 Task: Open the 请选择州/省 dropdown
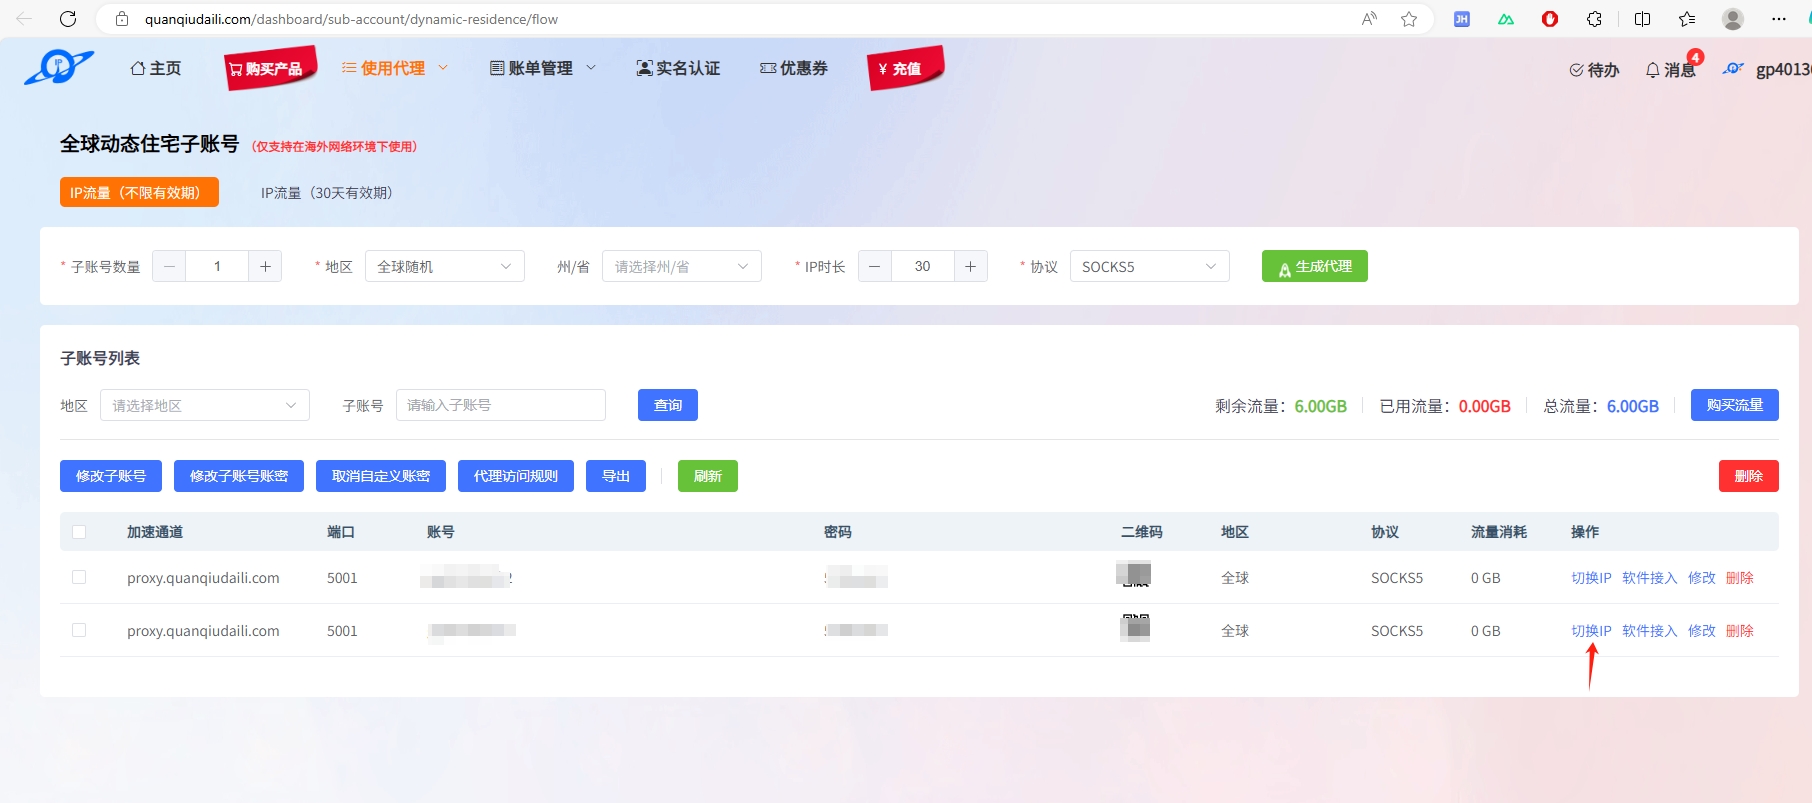[681, 267]
